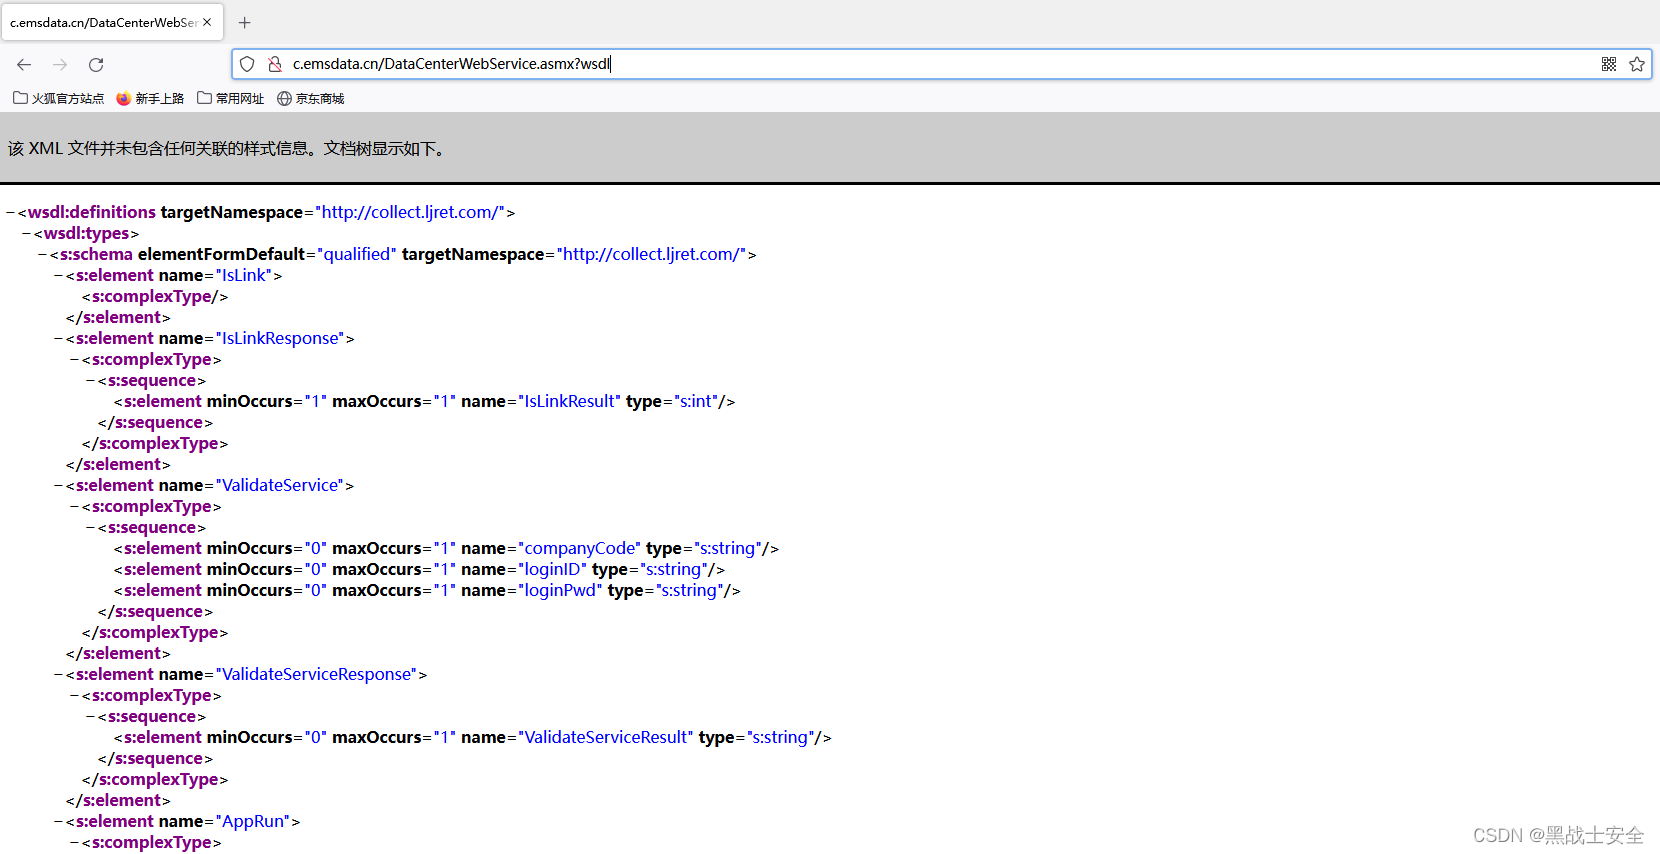This screenshot has width=1660, height=854.
Task: Collapse the wsdl:types node
Action: pyautogui.click(x=27, y=233)
